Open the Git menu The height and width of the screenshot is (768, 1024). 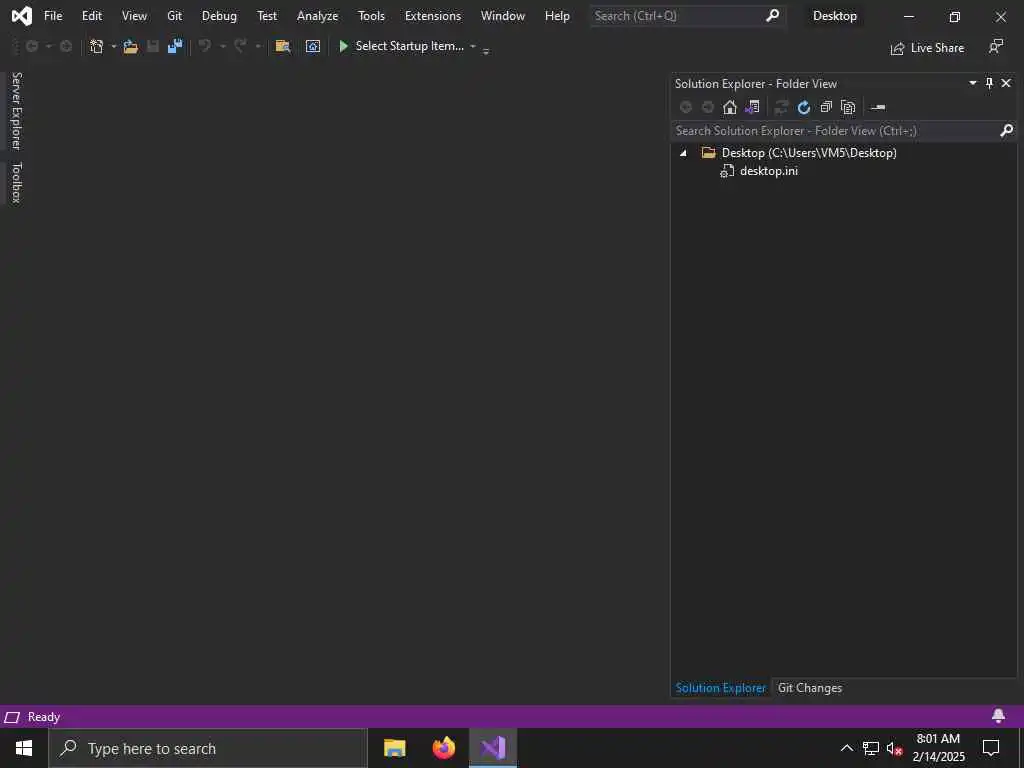(174, 16)
